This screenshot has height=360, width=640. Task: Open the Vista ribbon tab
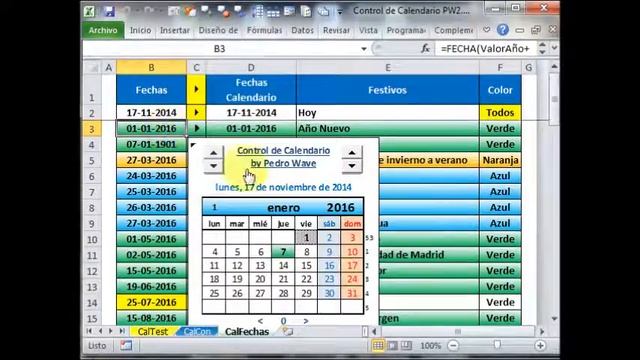pos(368,30)
